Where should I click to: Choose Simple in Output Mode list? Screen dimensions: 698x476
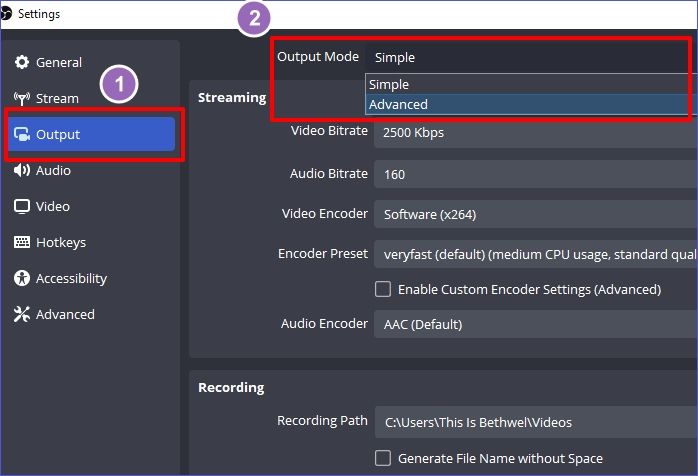[x=532, y=84]
